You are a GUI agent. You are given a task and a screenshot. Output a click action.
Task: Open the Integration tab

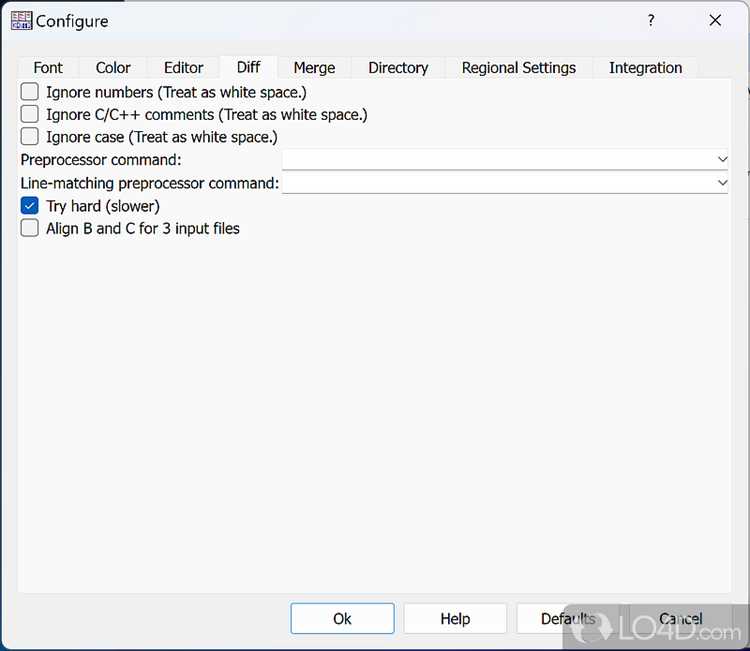[645, 67]
